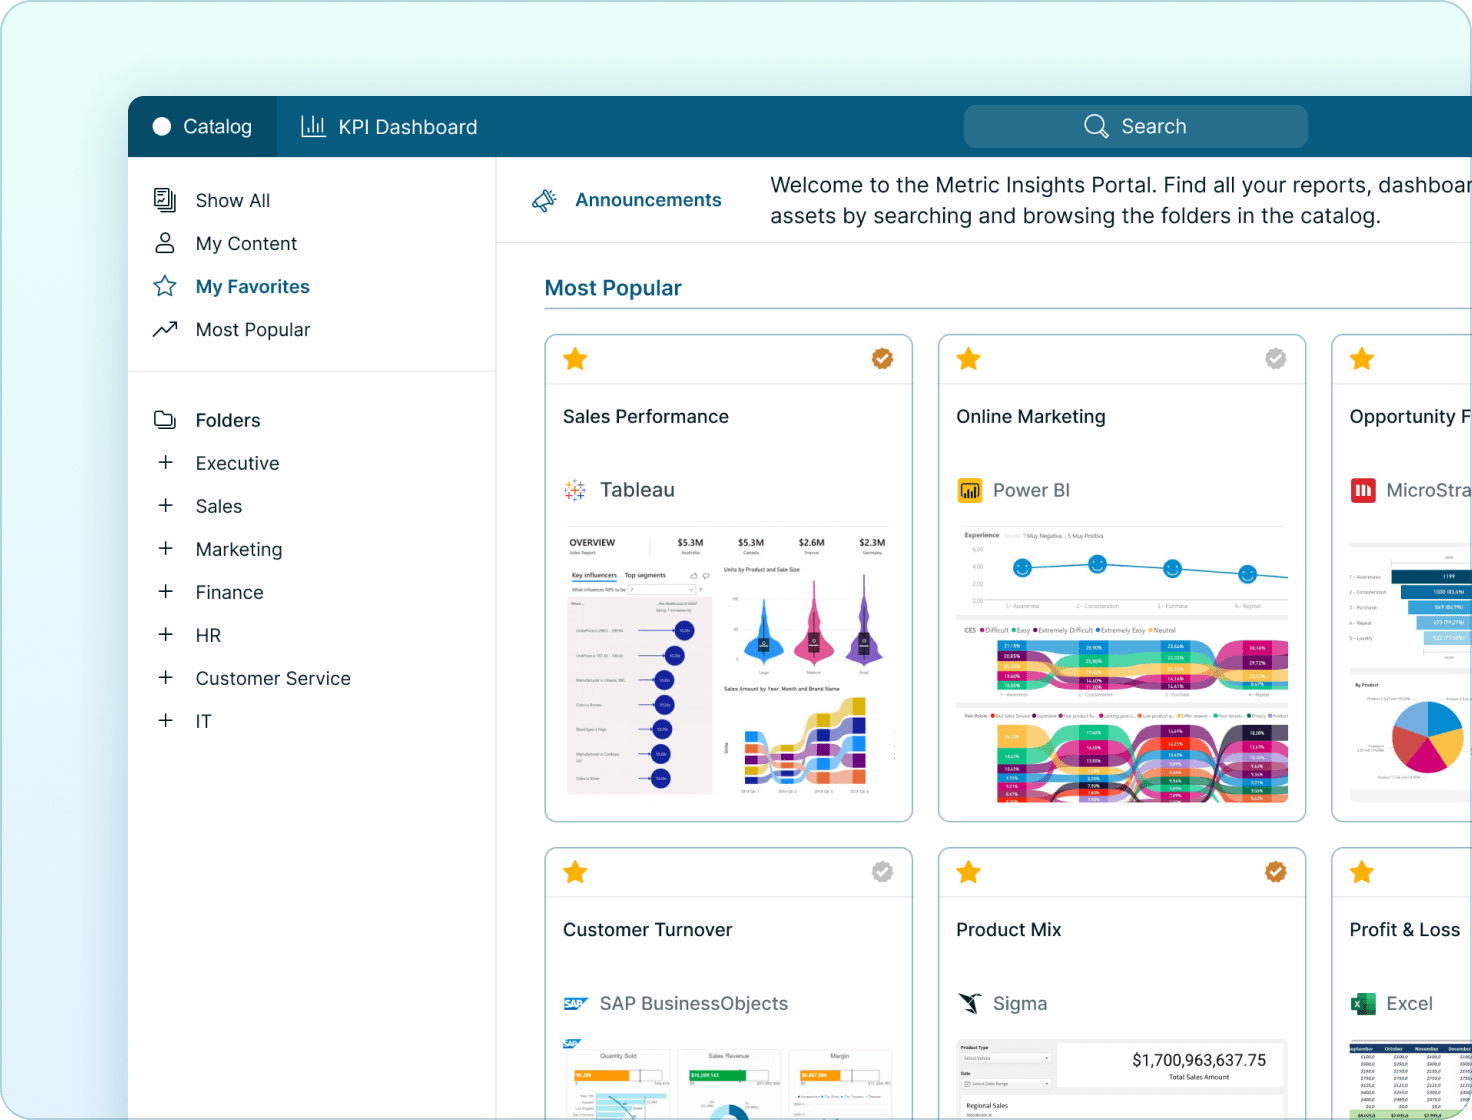This screenshot has width=1472, height=1120.
Task: Open the Online Marketing dashboard thumbnail
Action: click(1122, 665)
